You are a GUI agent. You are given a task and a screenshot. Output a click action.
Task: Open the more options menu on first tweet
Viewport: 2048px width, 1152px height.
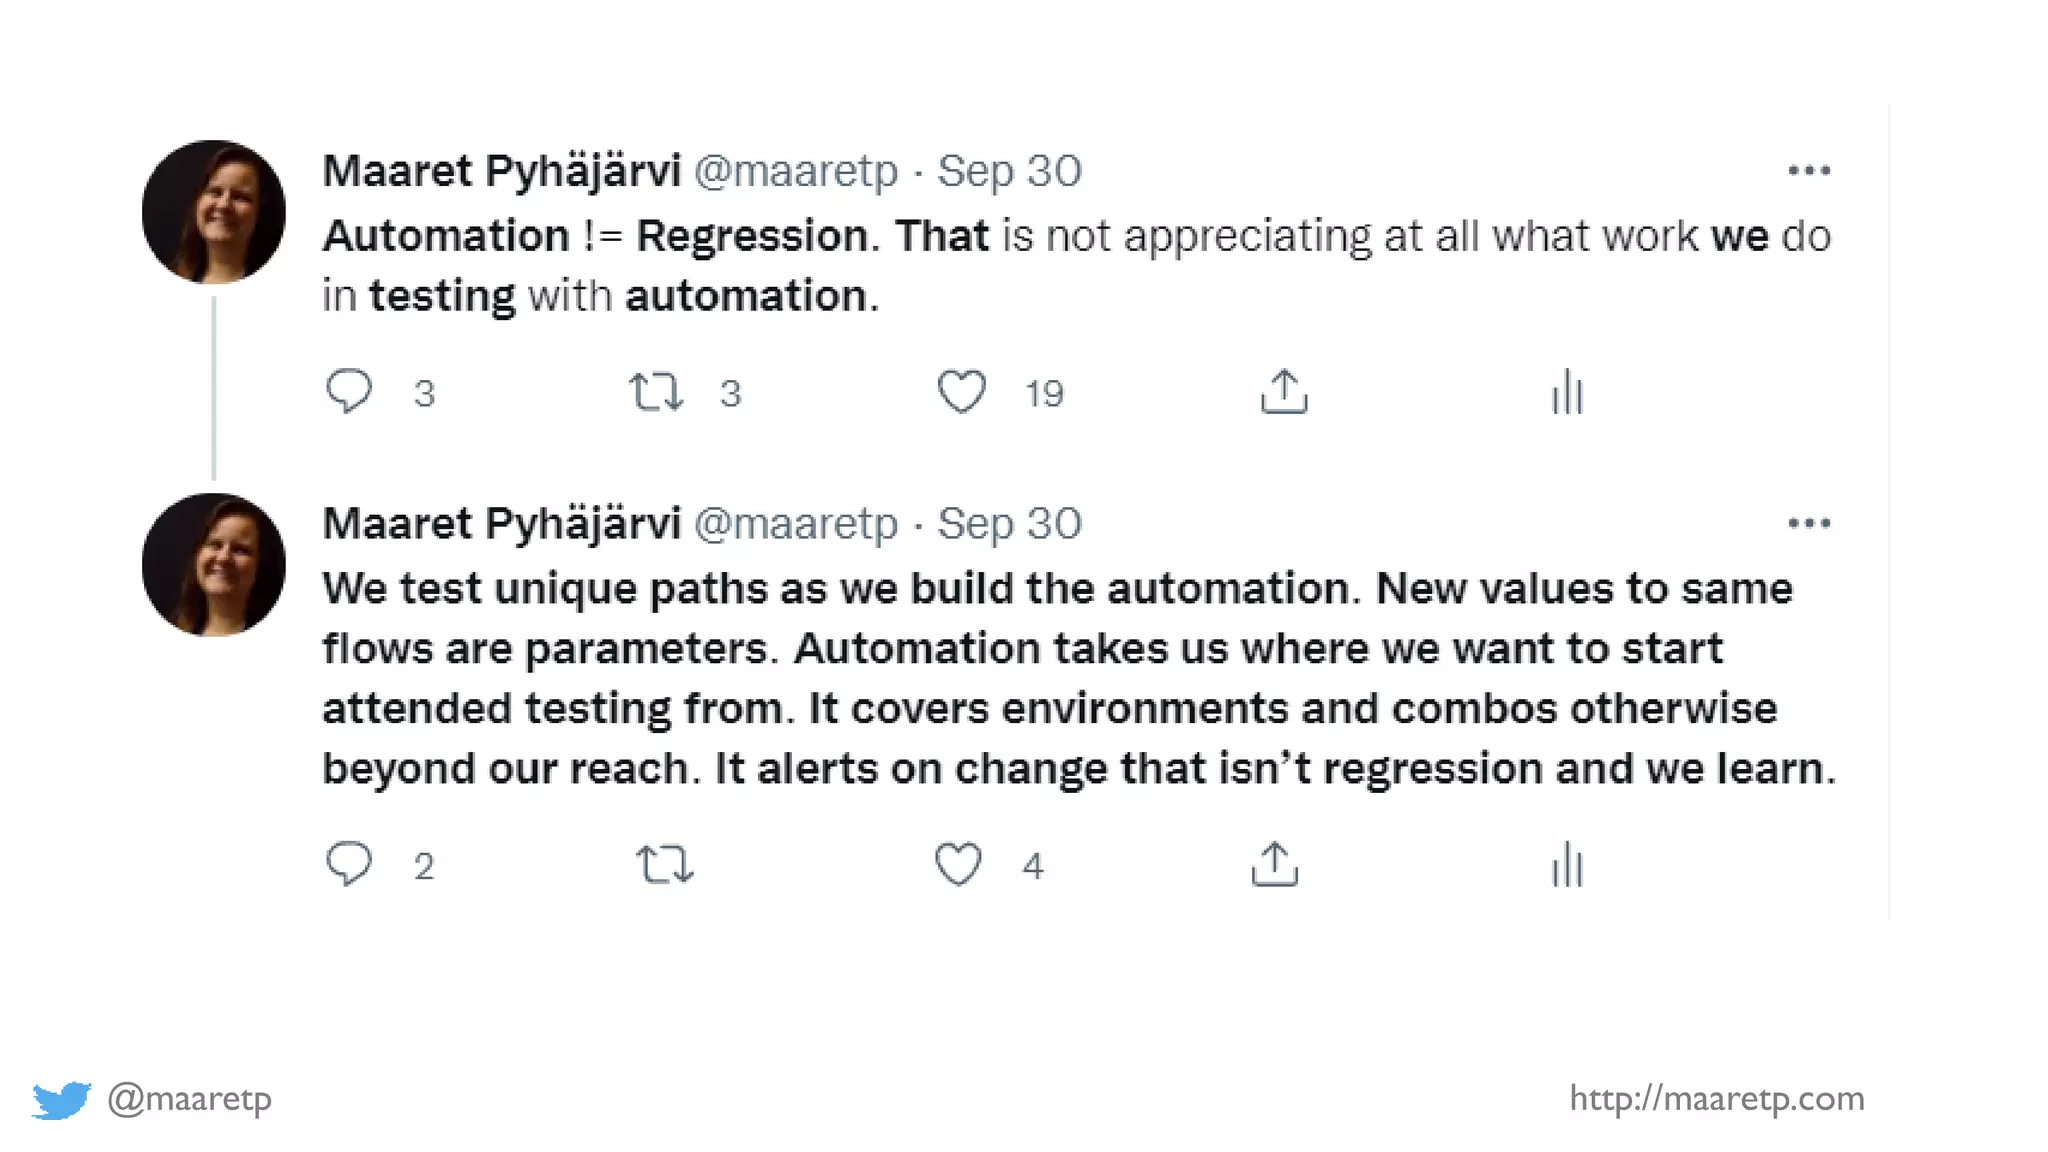point(1809,171)
